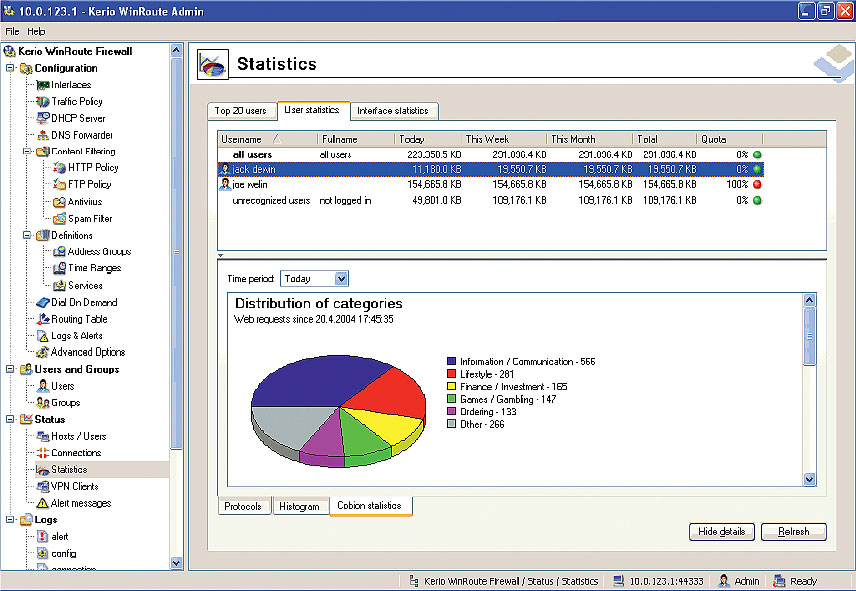Click the Traffic Policy icon in tree
The image size is (856, 591).
43,102
